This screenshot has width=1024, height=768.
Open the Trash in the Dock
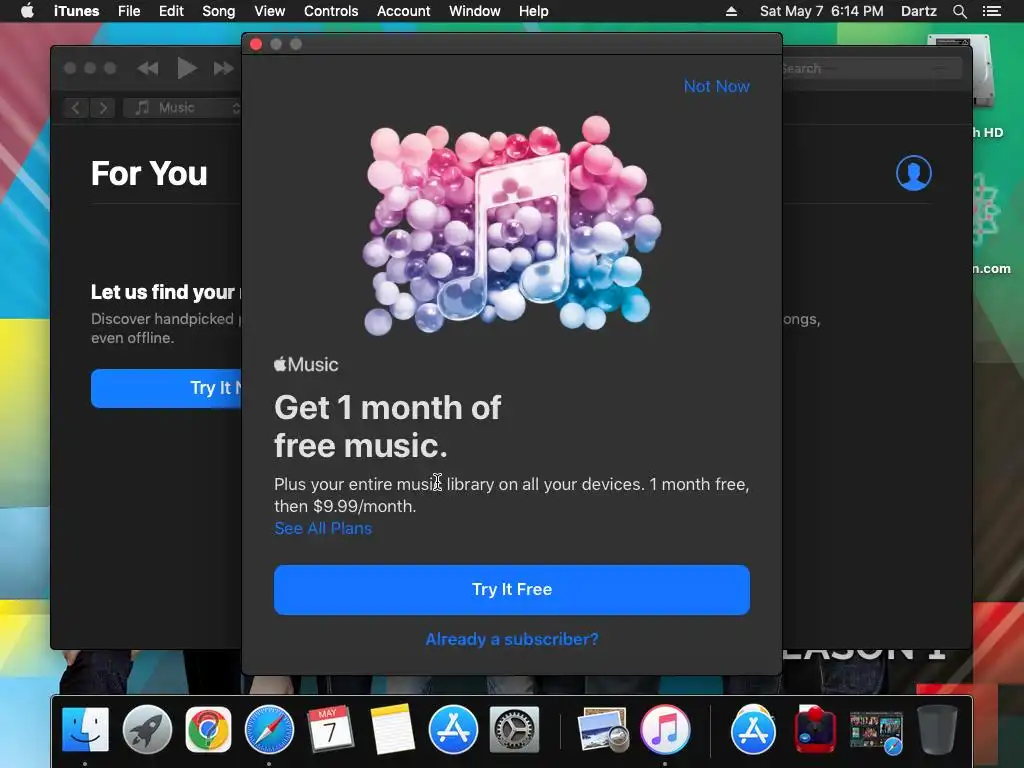(937, 729)
